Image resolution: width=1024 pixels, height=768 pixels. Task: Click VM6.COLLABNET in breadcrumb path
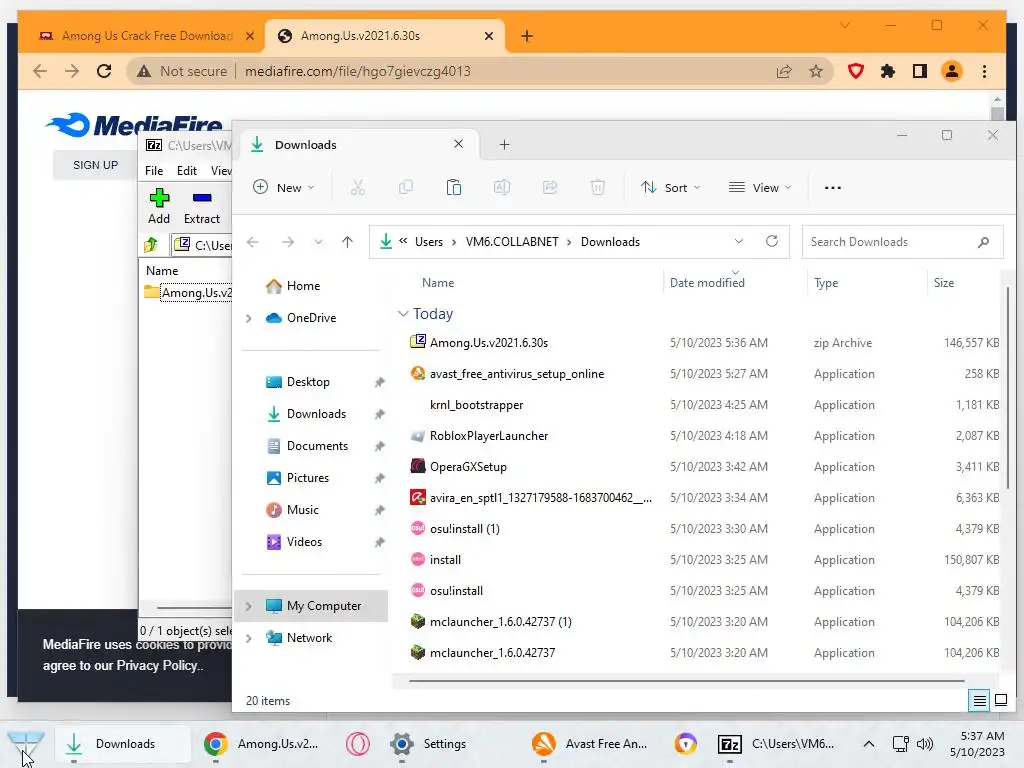[x=512, y=242]
